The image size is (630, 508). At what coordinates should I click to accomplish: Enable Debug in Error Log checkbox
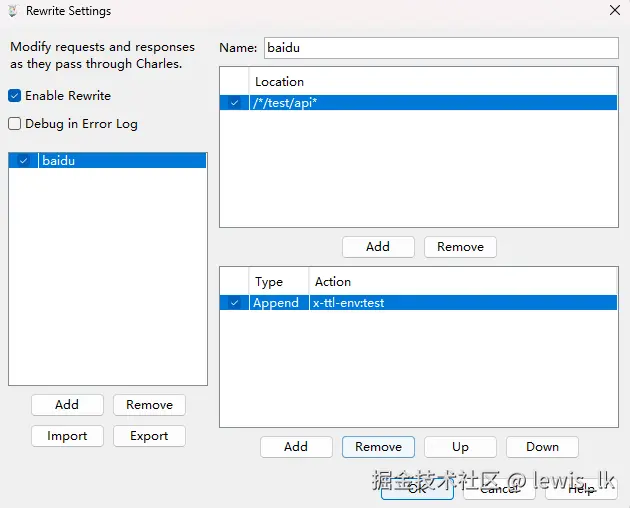[x=14, y=123]
